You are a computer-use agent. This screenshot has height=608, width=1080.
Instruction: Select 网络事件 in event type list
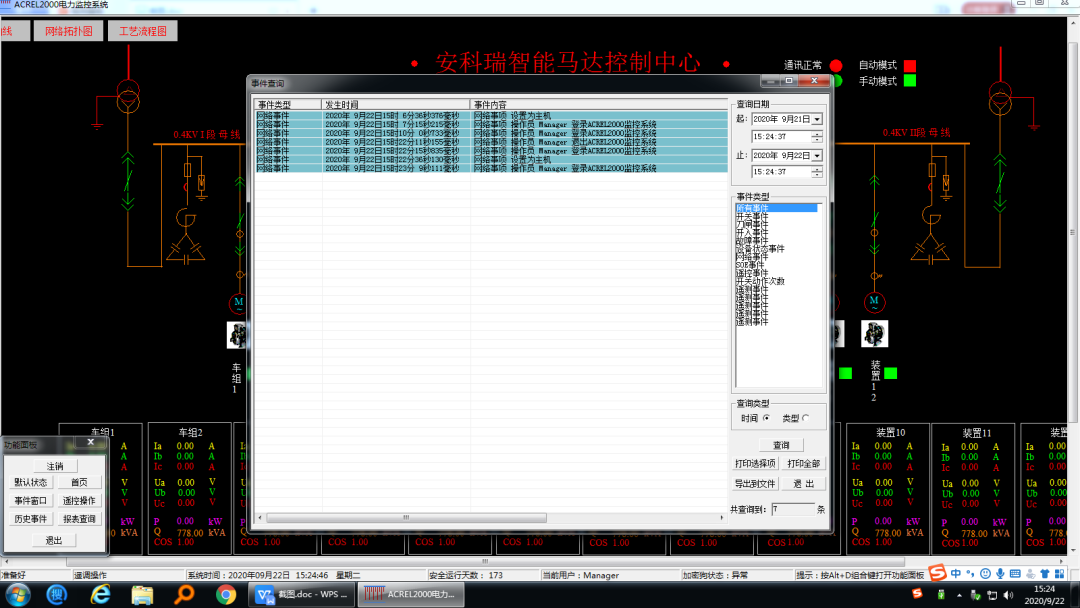pos(751,257)
